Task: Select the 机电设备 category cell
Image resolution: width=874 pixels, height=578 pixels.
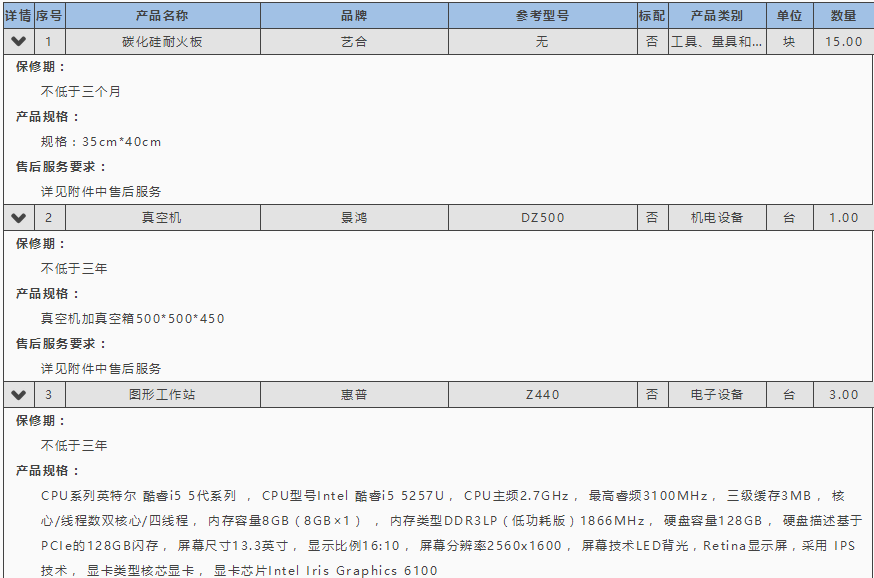Action: coord(717,218)
